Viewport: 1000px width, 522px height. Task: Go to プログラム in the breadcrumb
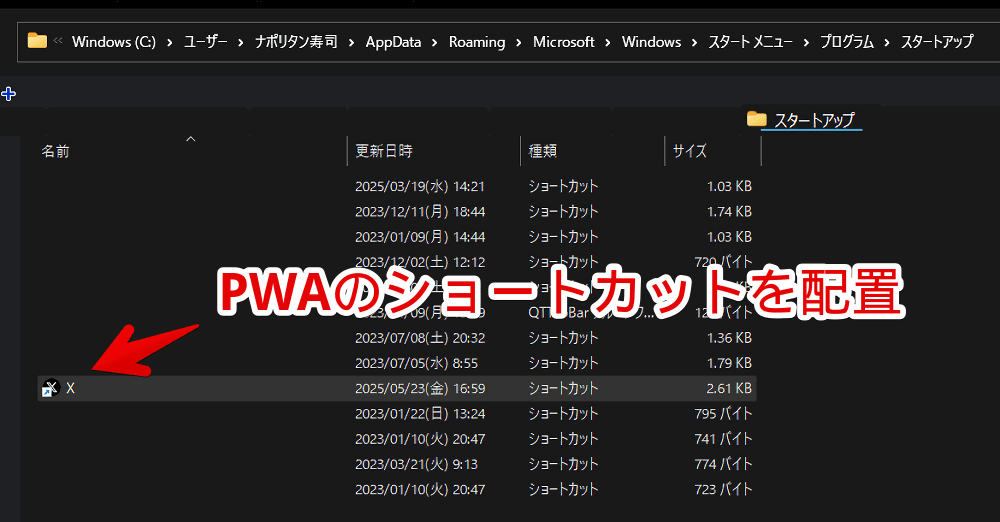pos(846,42)
